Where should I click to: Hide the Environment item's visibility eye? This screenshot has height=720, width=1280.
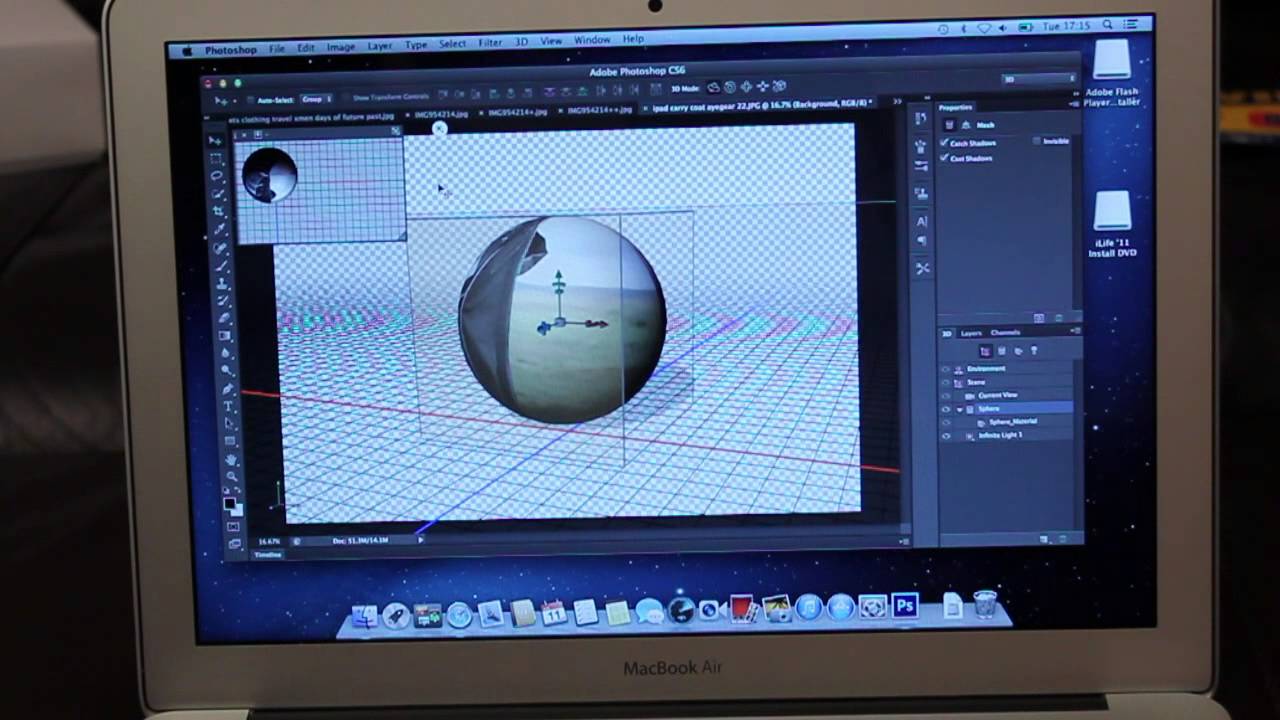coord(946,369)
